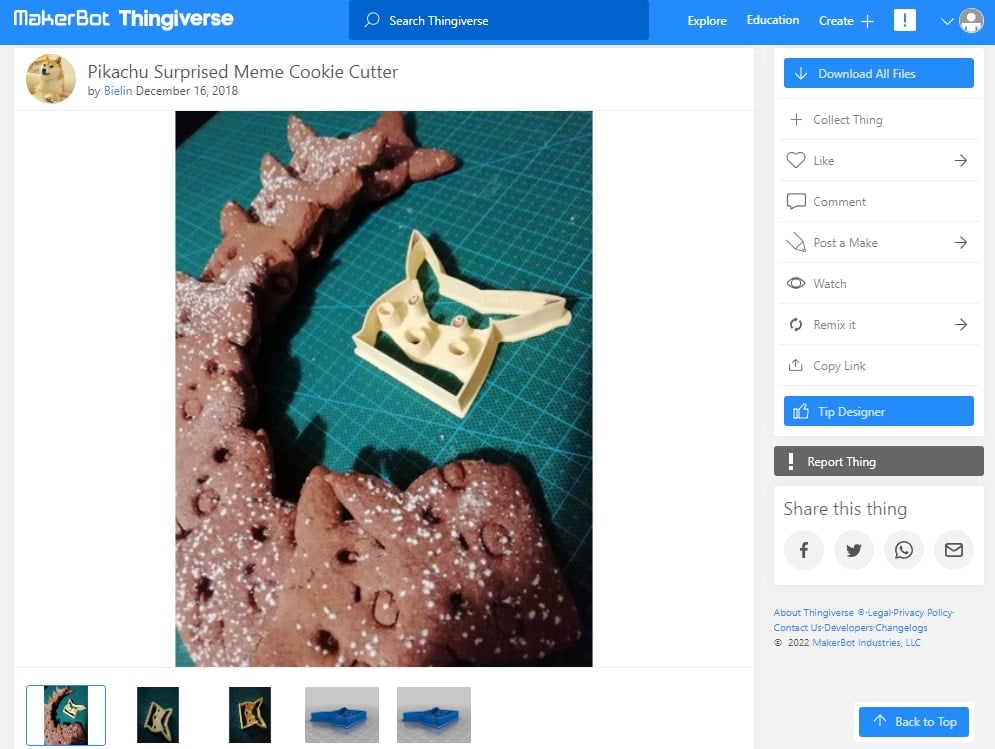Open the user profile avatar icon

971,20
